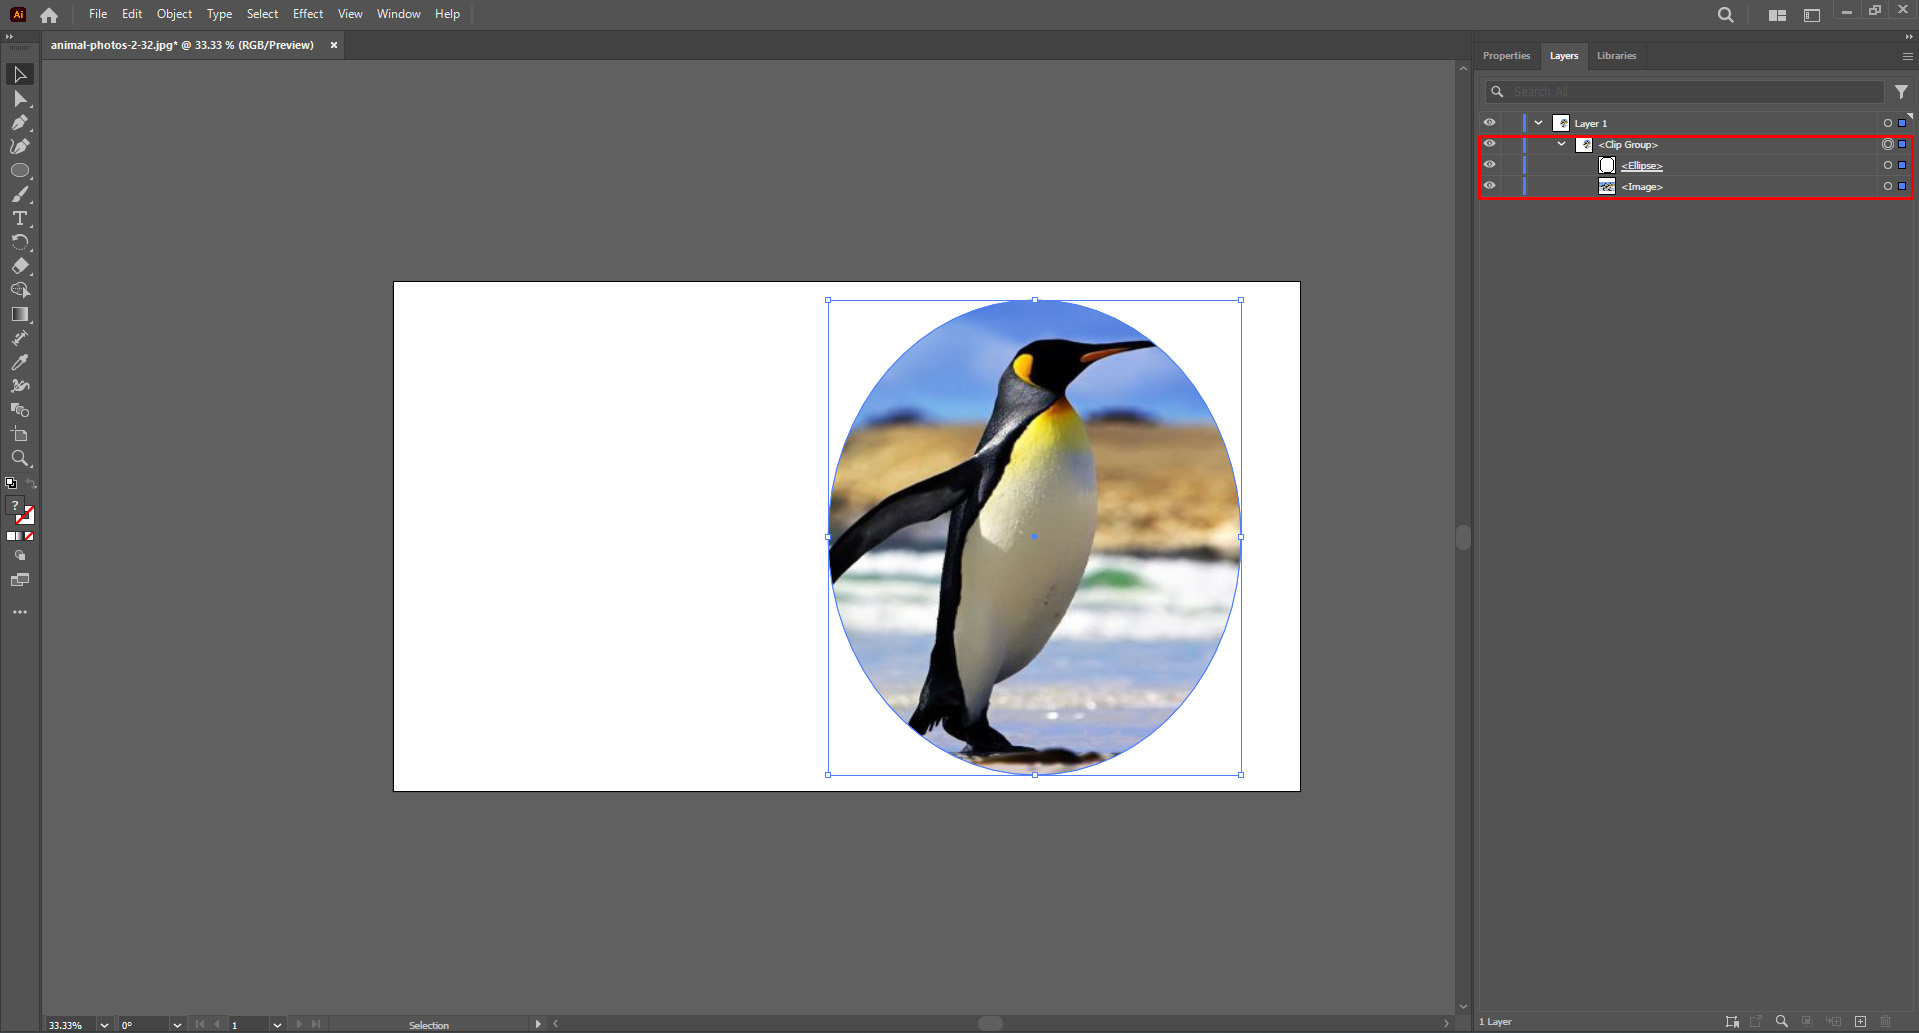
Task: Select the Eyedropper tool
Action: (20, 362)
